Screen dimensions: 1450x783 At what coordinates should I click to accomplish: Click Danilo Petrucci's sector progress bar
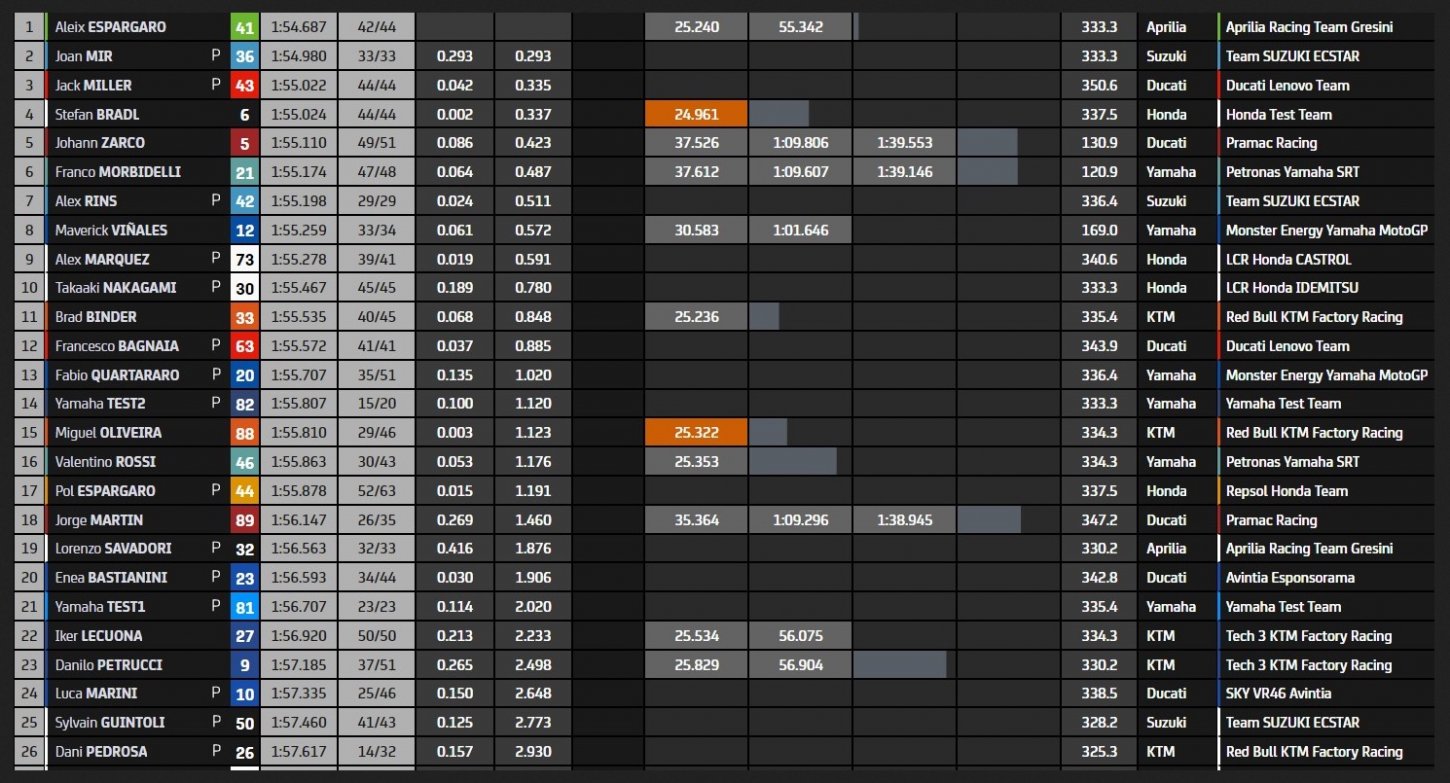[x=899, y=665]
